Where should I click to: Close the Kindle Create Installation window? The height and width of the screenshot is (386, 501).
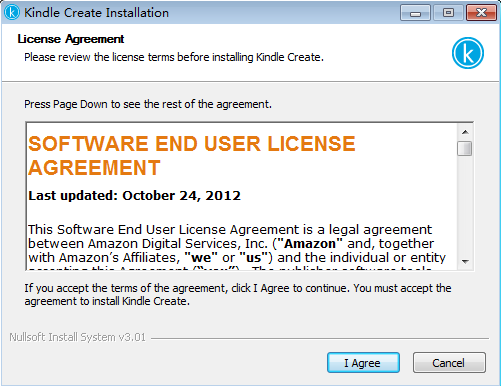[481, 13]
